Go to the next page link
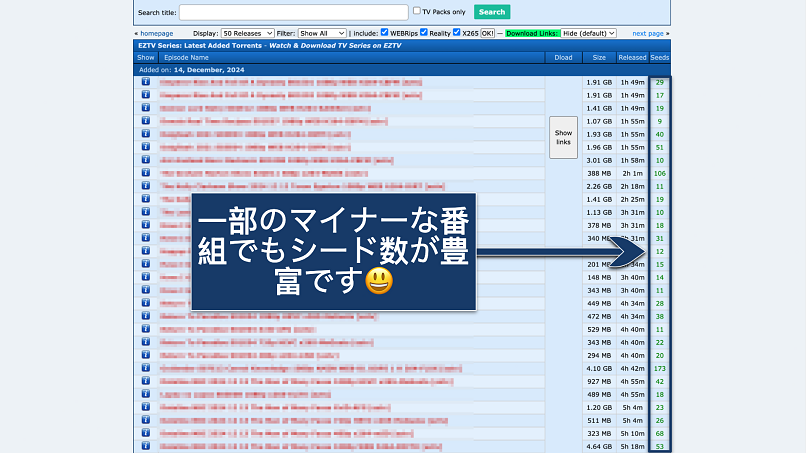The width and height of the screenshot is (806, 453). [648, 33]
